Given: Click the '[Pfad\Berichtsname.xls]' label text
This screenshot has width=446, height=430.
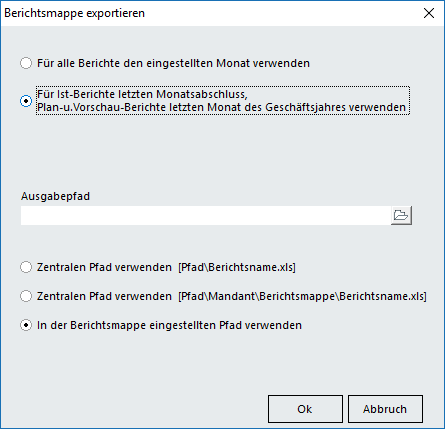Looking at the screenshot, I should click(237, 267).
